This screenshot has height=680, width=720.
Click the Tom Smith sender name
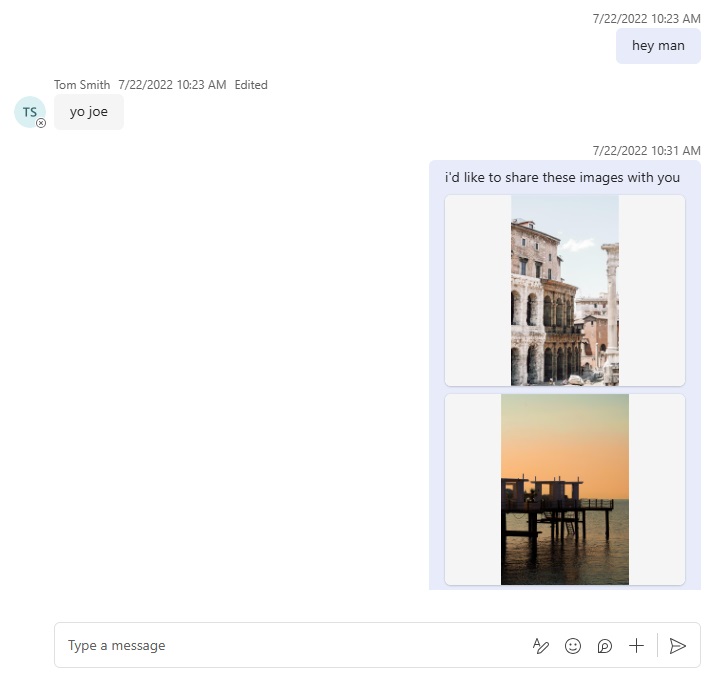82,85
